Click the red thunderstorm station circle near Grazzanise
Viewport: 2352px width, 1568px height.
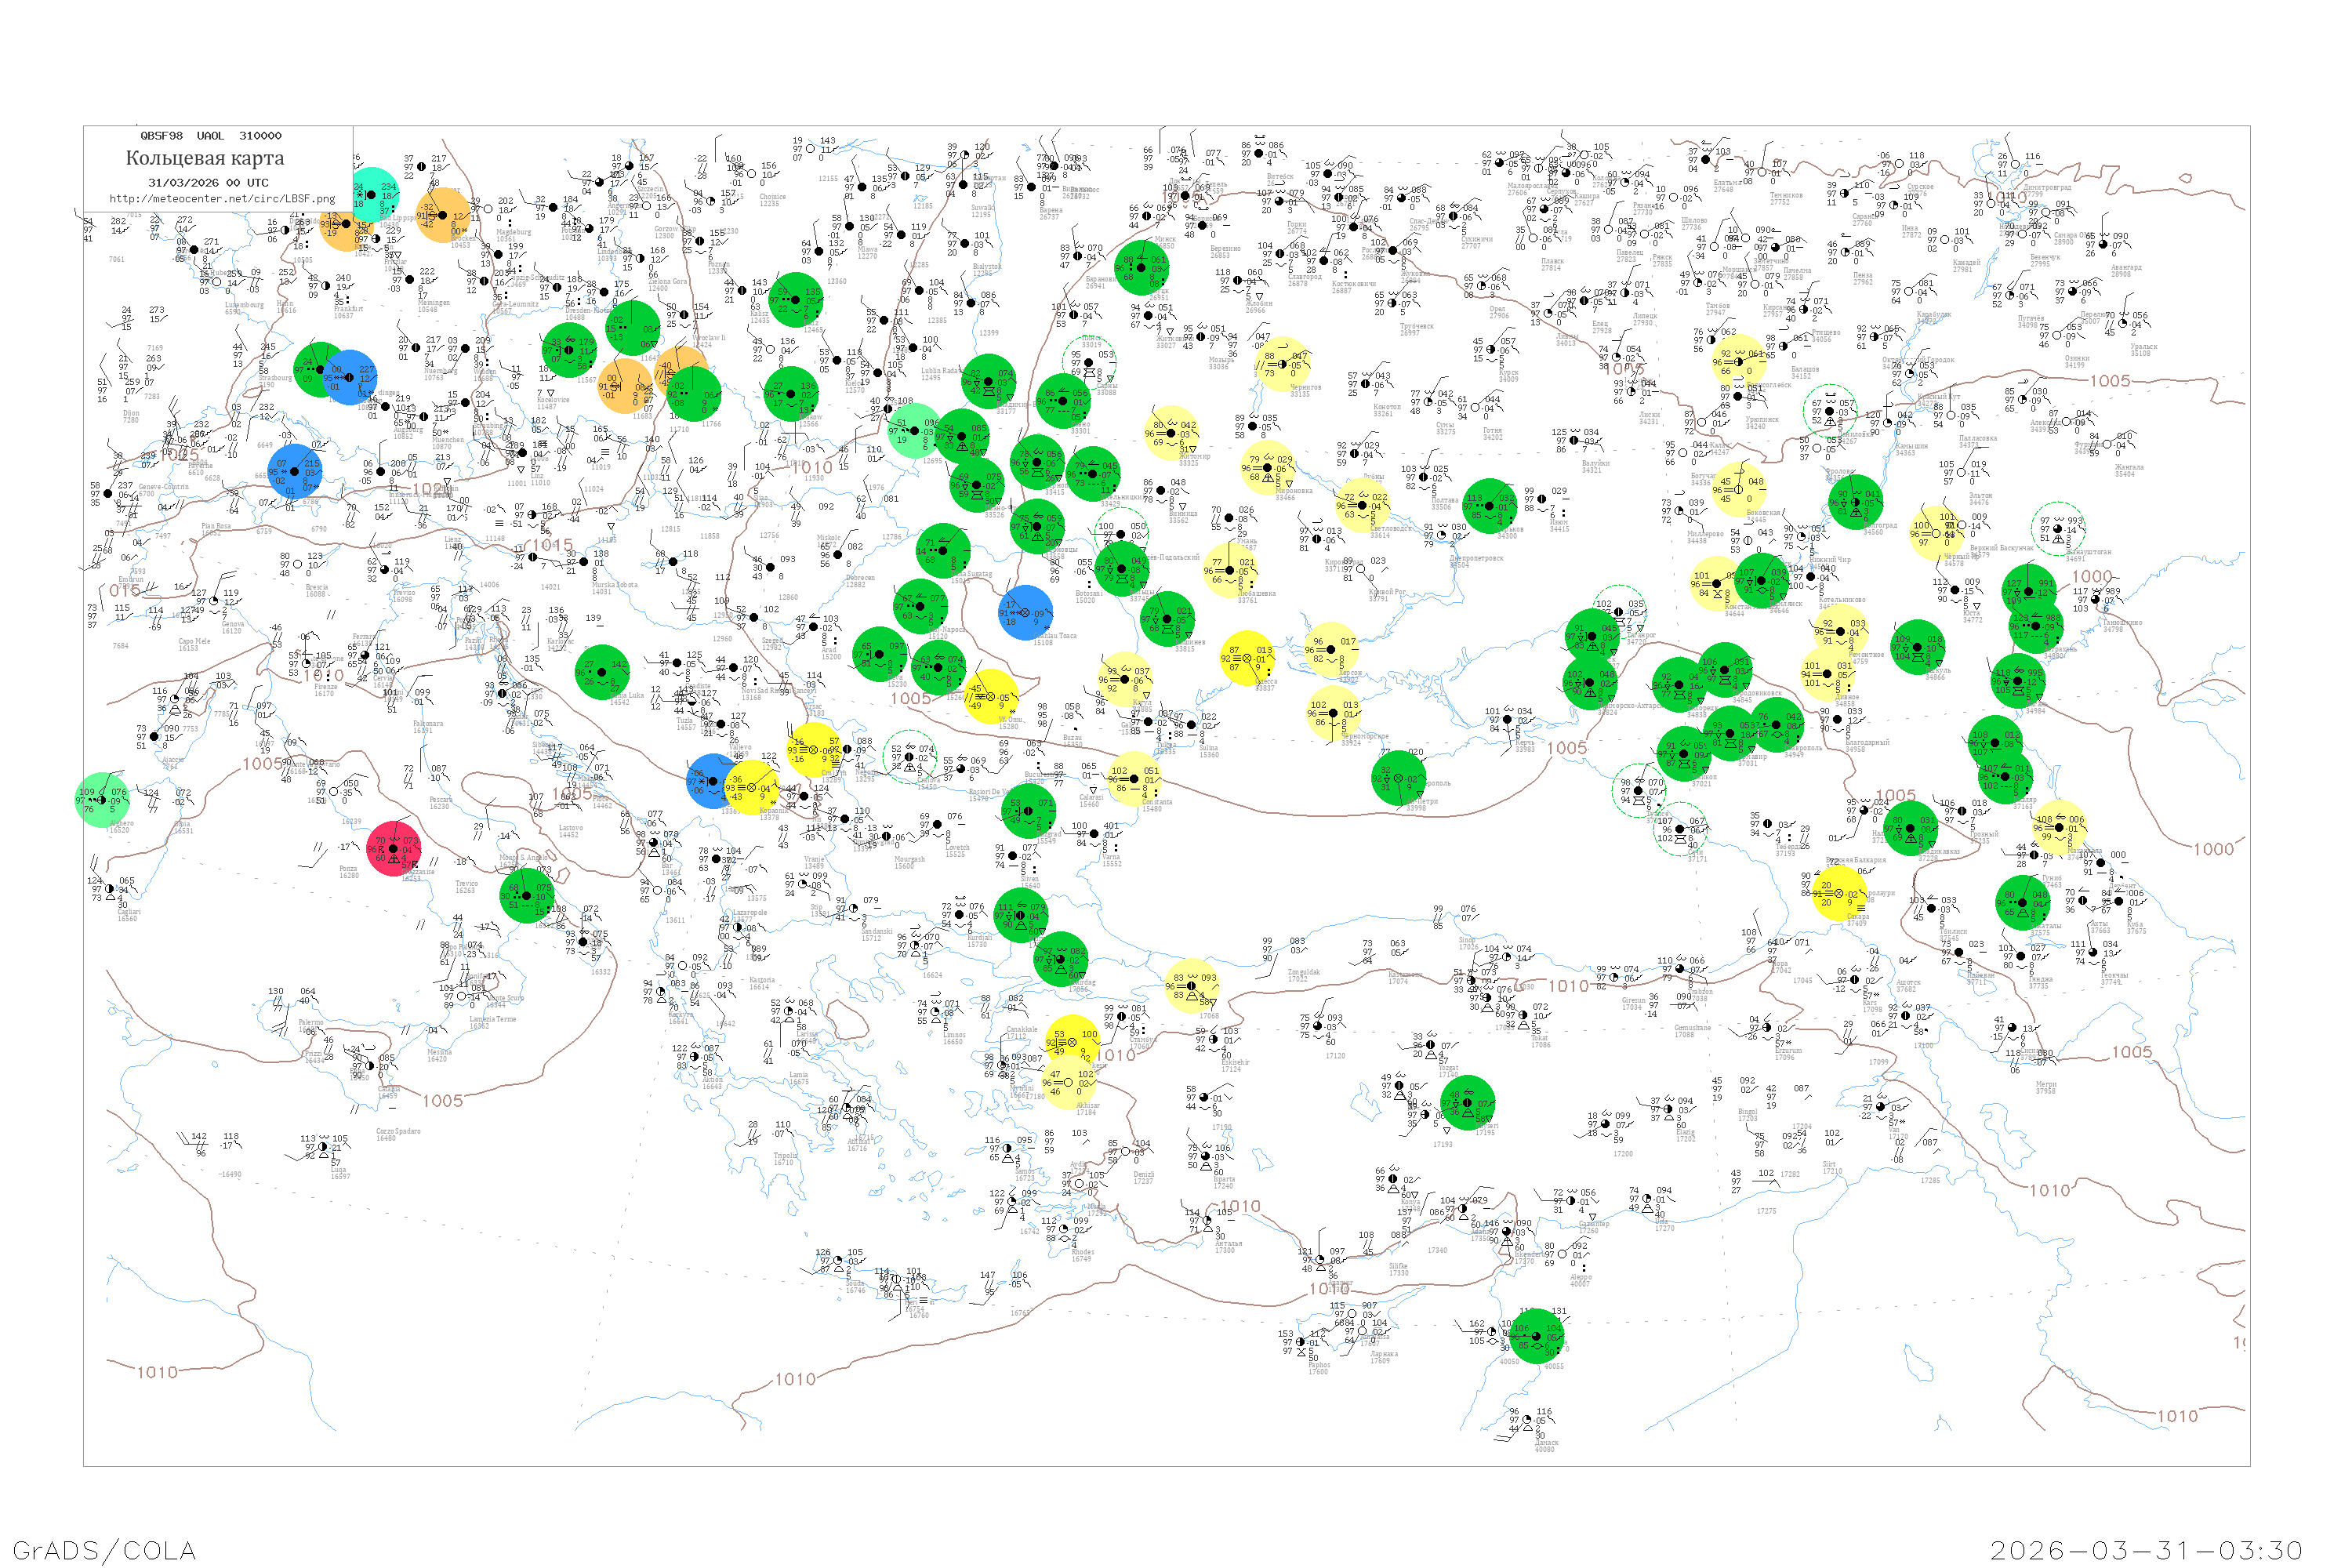[x=393, y=849]
